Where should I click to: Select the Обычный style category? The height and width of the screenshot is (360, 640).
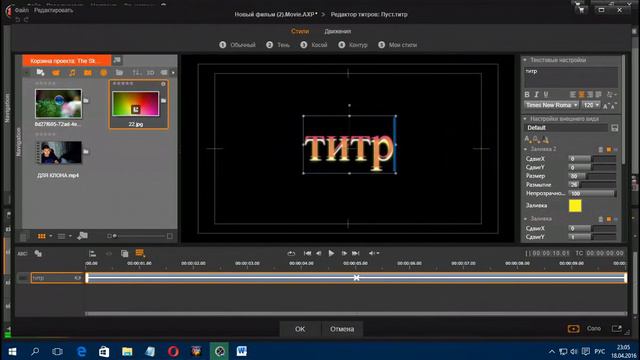coord(238,45)
